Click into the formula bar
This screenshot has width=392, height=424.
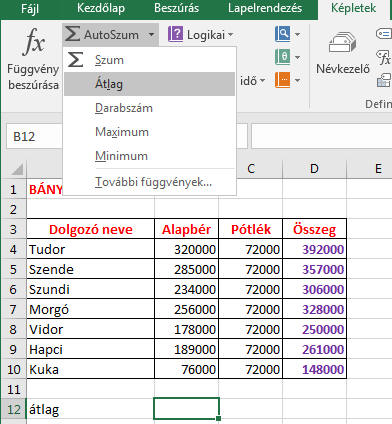point(321,136)
